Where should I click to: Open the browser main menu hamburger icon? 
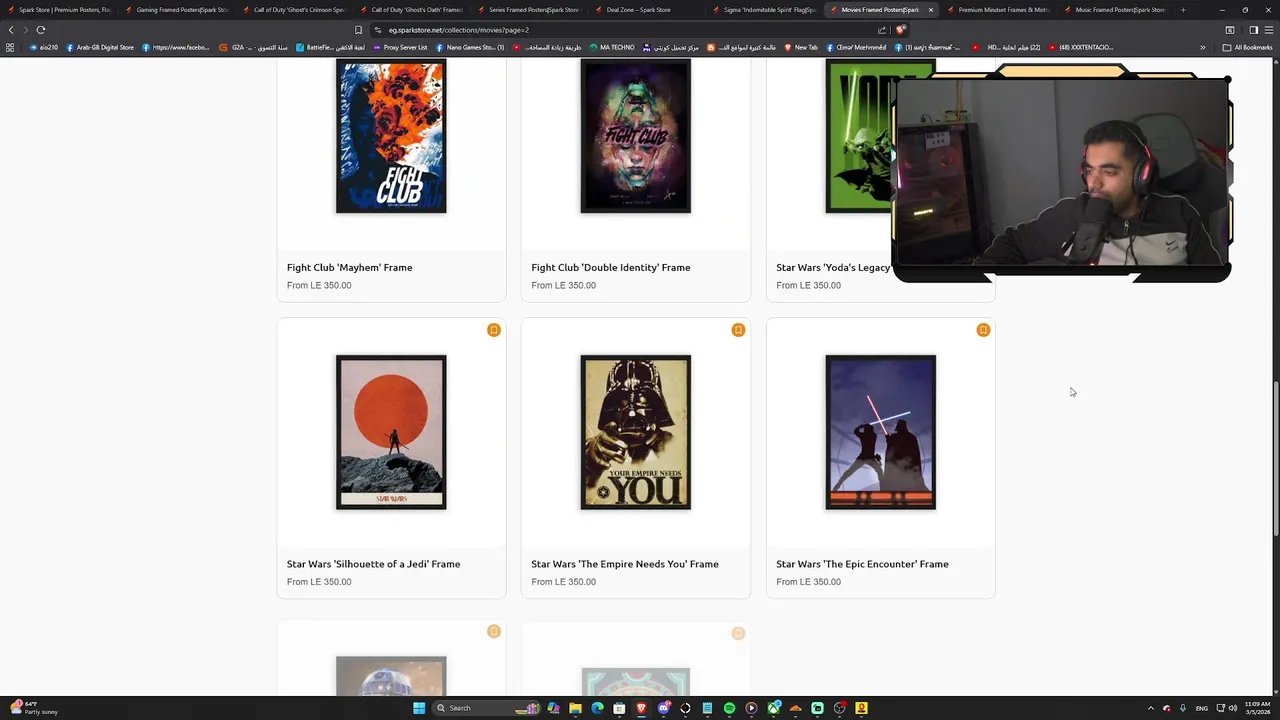point(1269,30)
